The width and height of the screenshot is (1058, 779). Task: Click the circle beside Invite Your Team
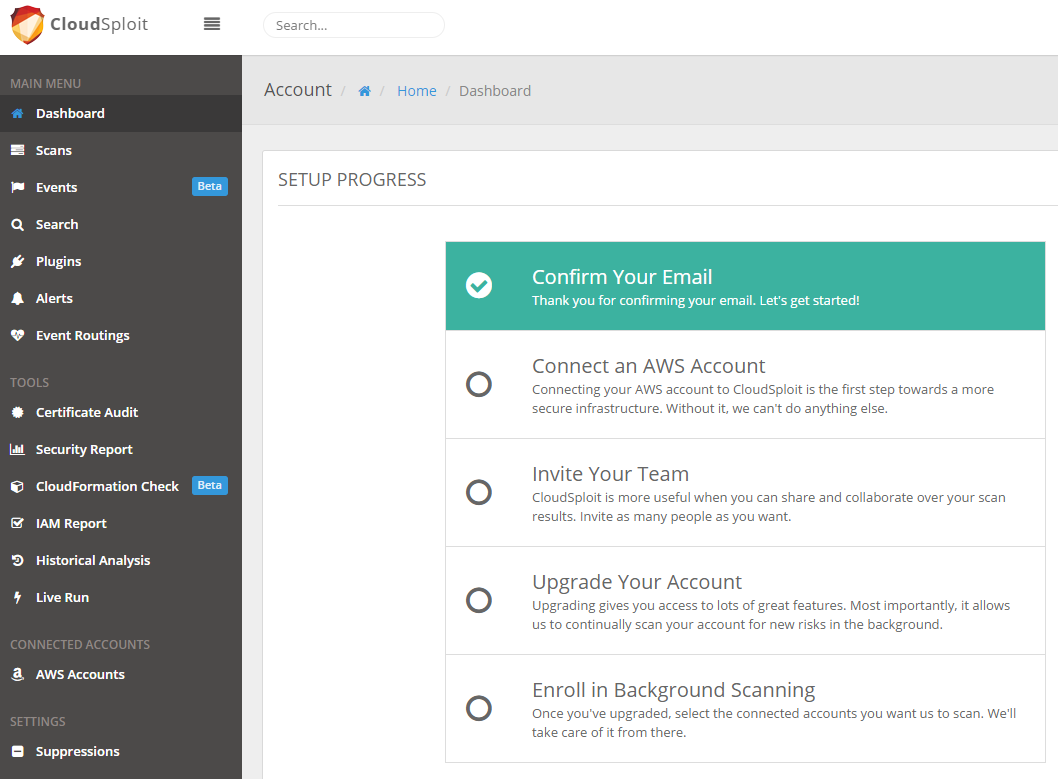click(x=479, y=492)
